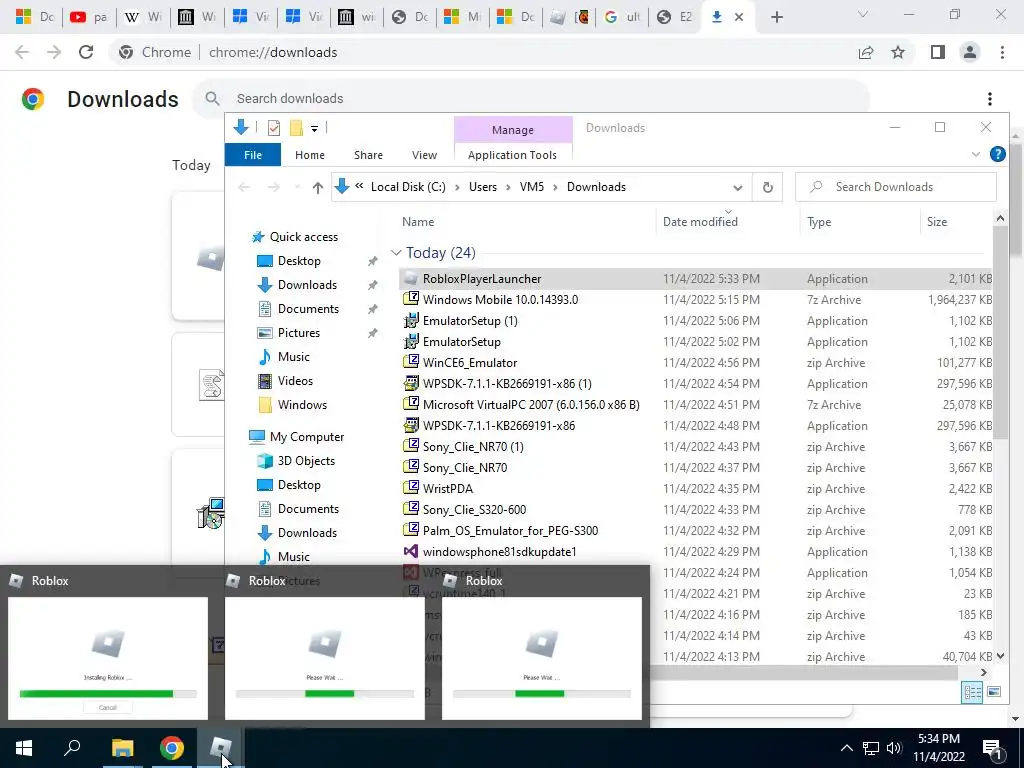The image size is (1024, 768).
Task: Bookmark this page with the star icon
Action: [898, 52]
